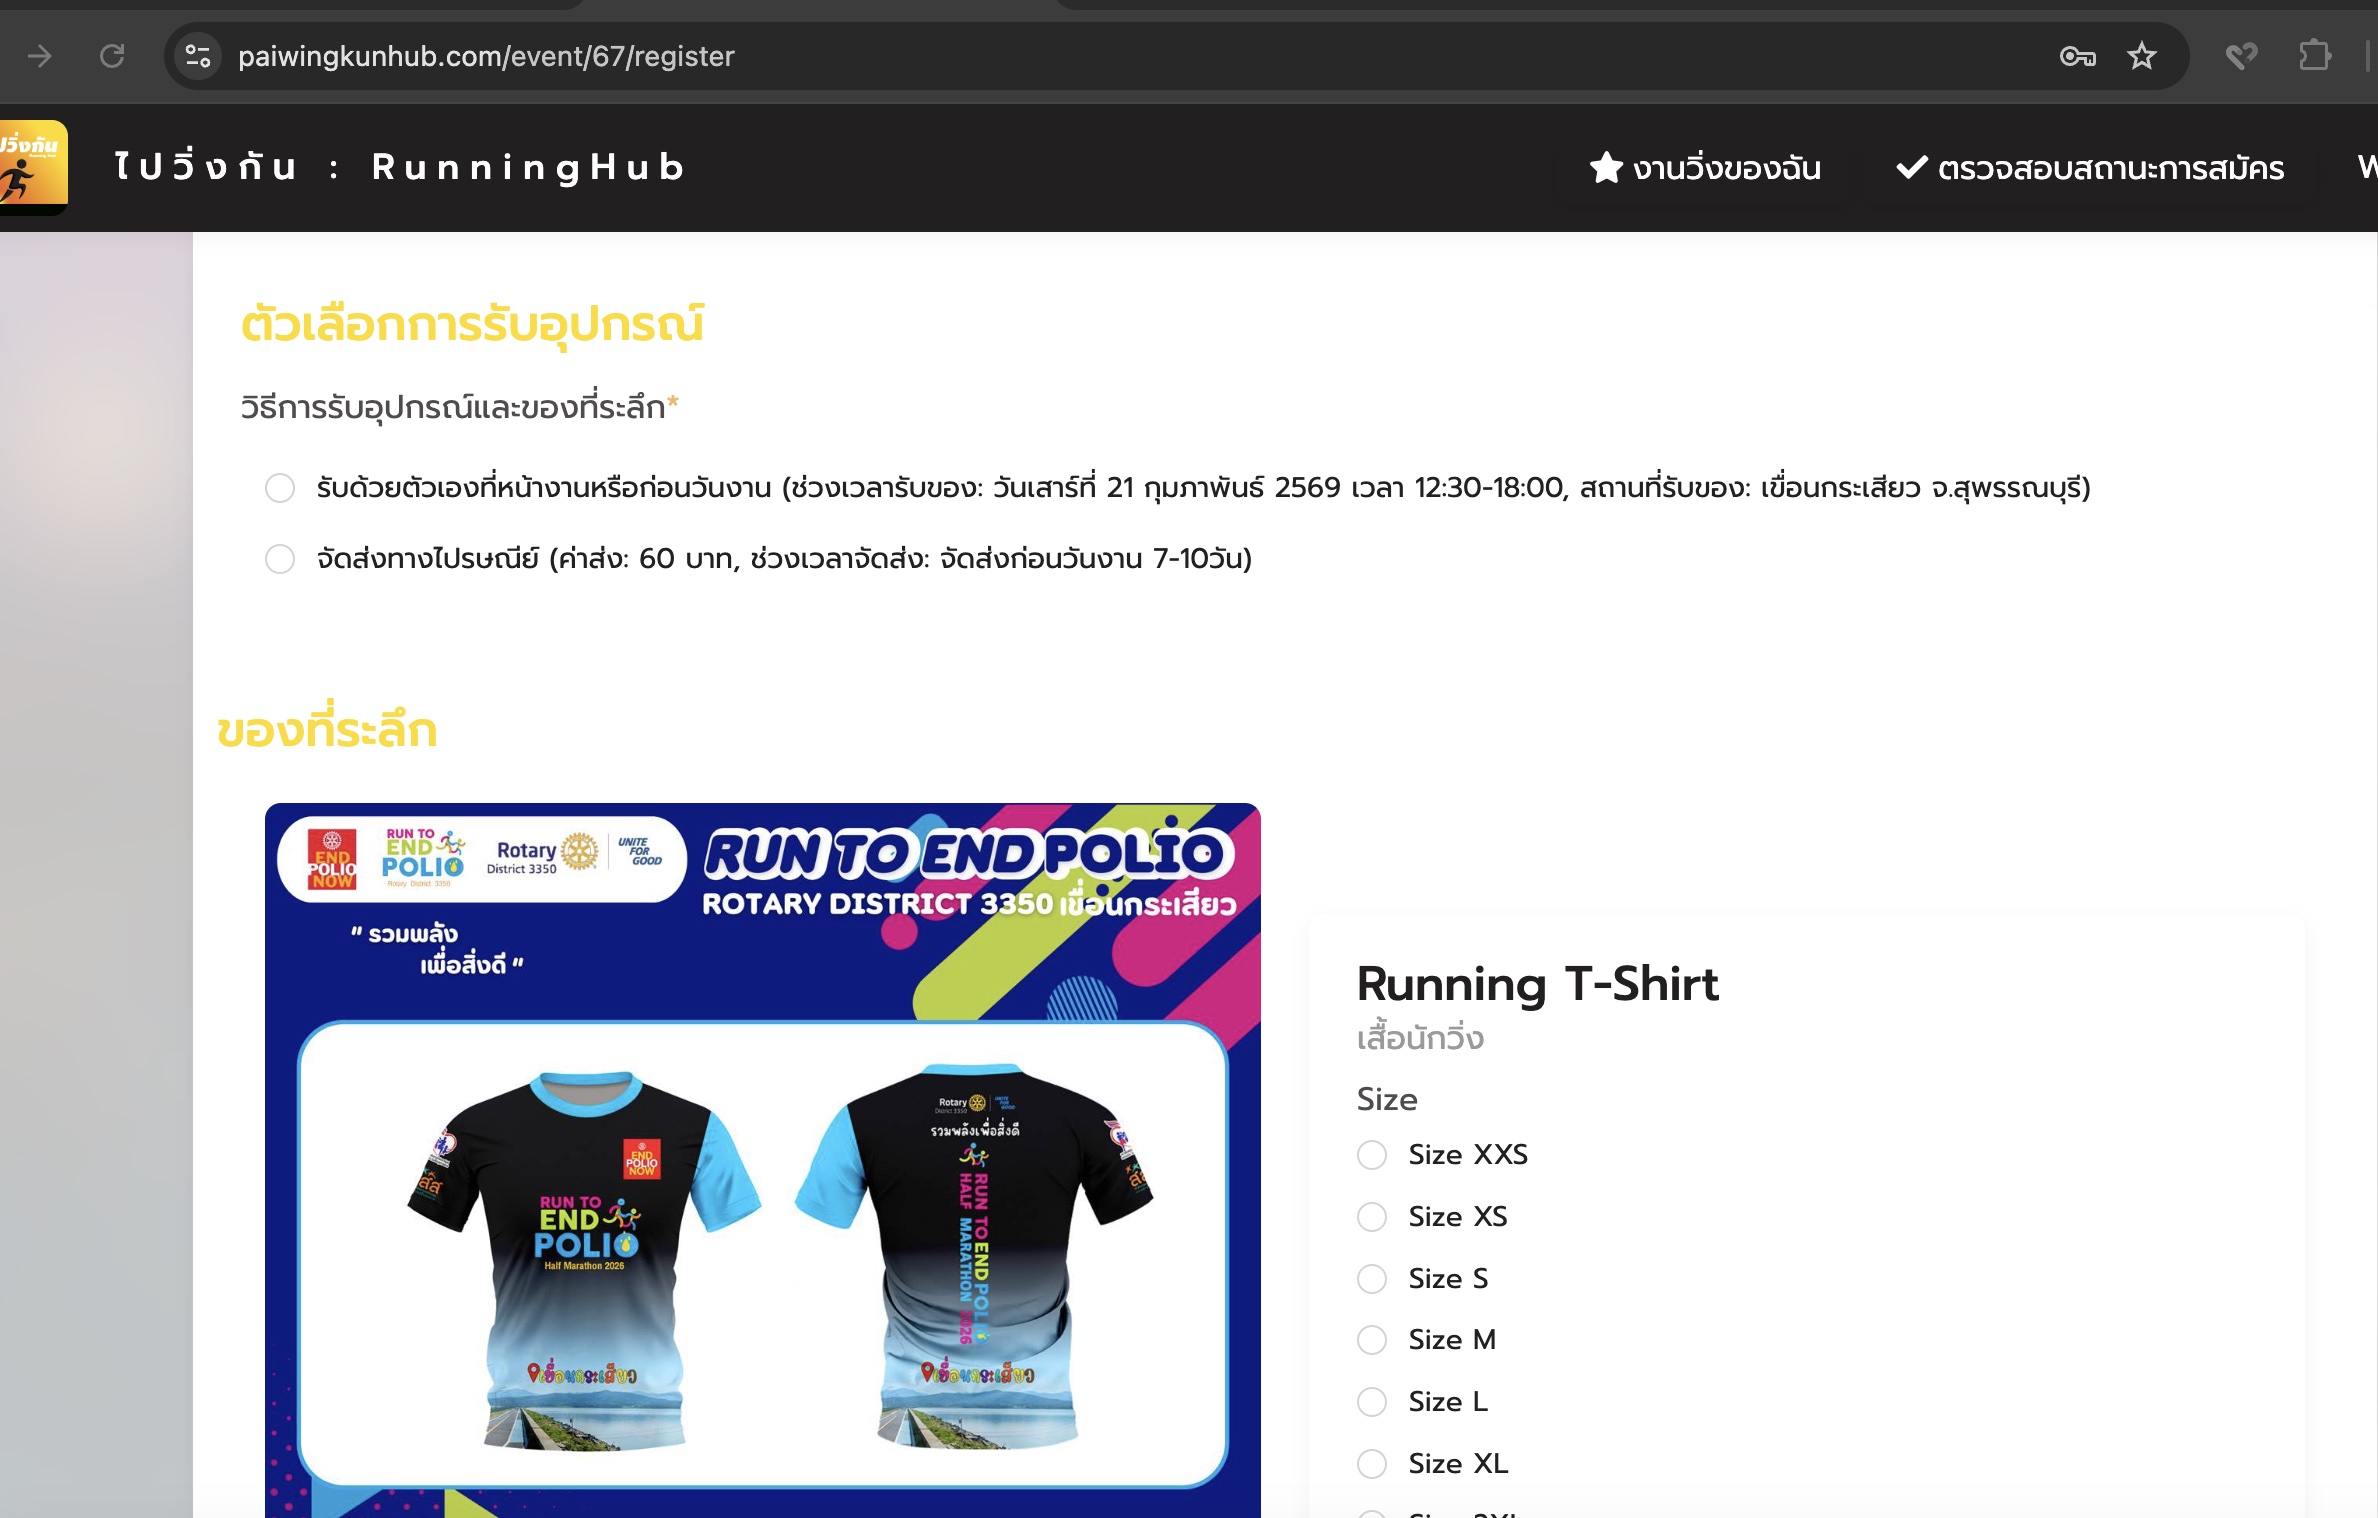2378x1518 pixels.
Task: Open งานวิ่งของฉัน menu item
Action: [1705, 167]
